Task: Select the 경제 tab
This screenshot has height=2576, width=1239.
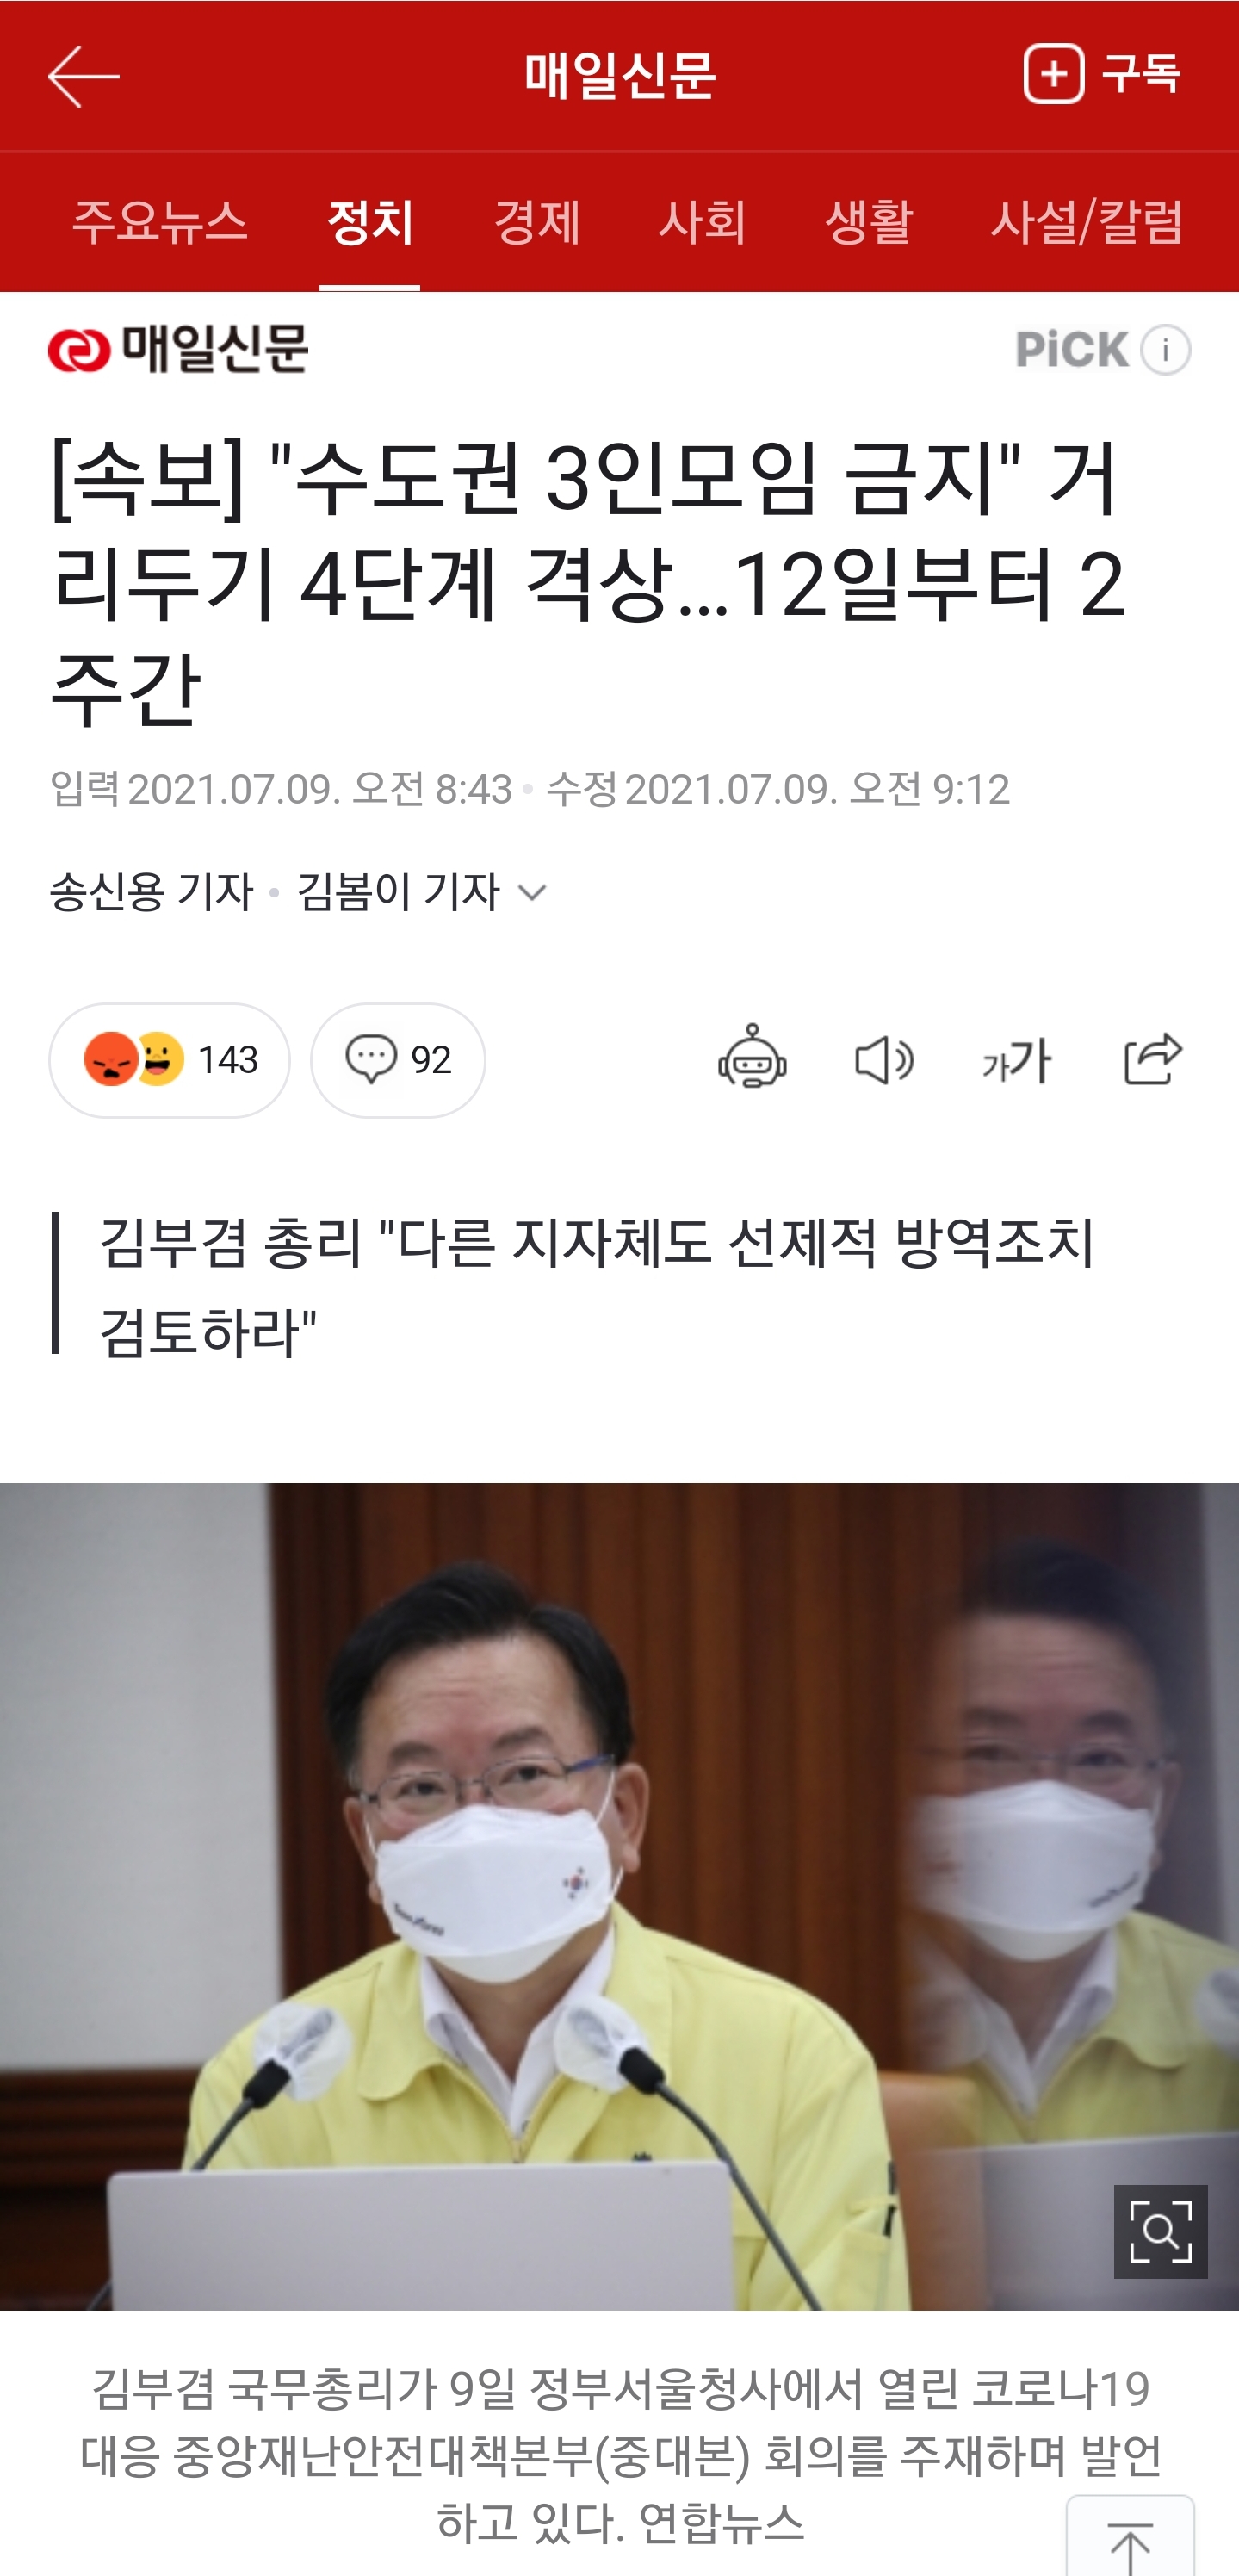Action: (x=537, y=221)
